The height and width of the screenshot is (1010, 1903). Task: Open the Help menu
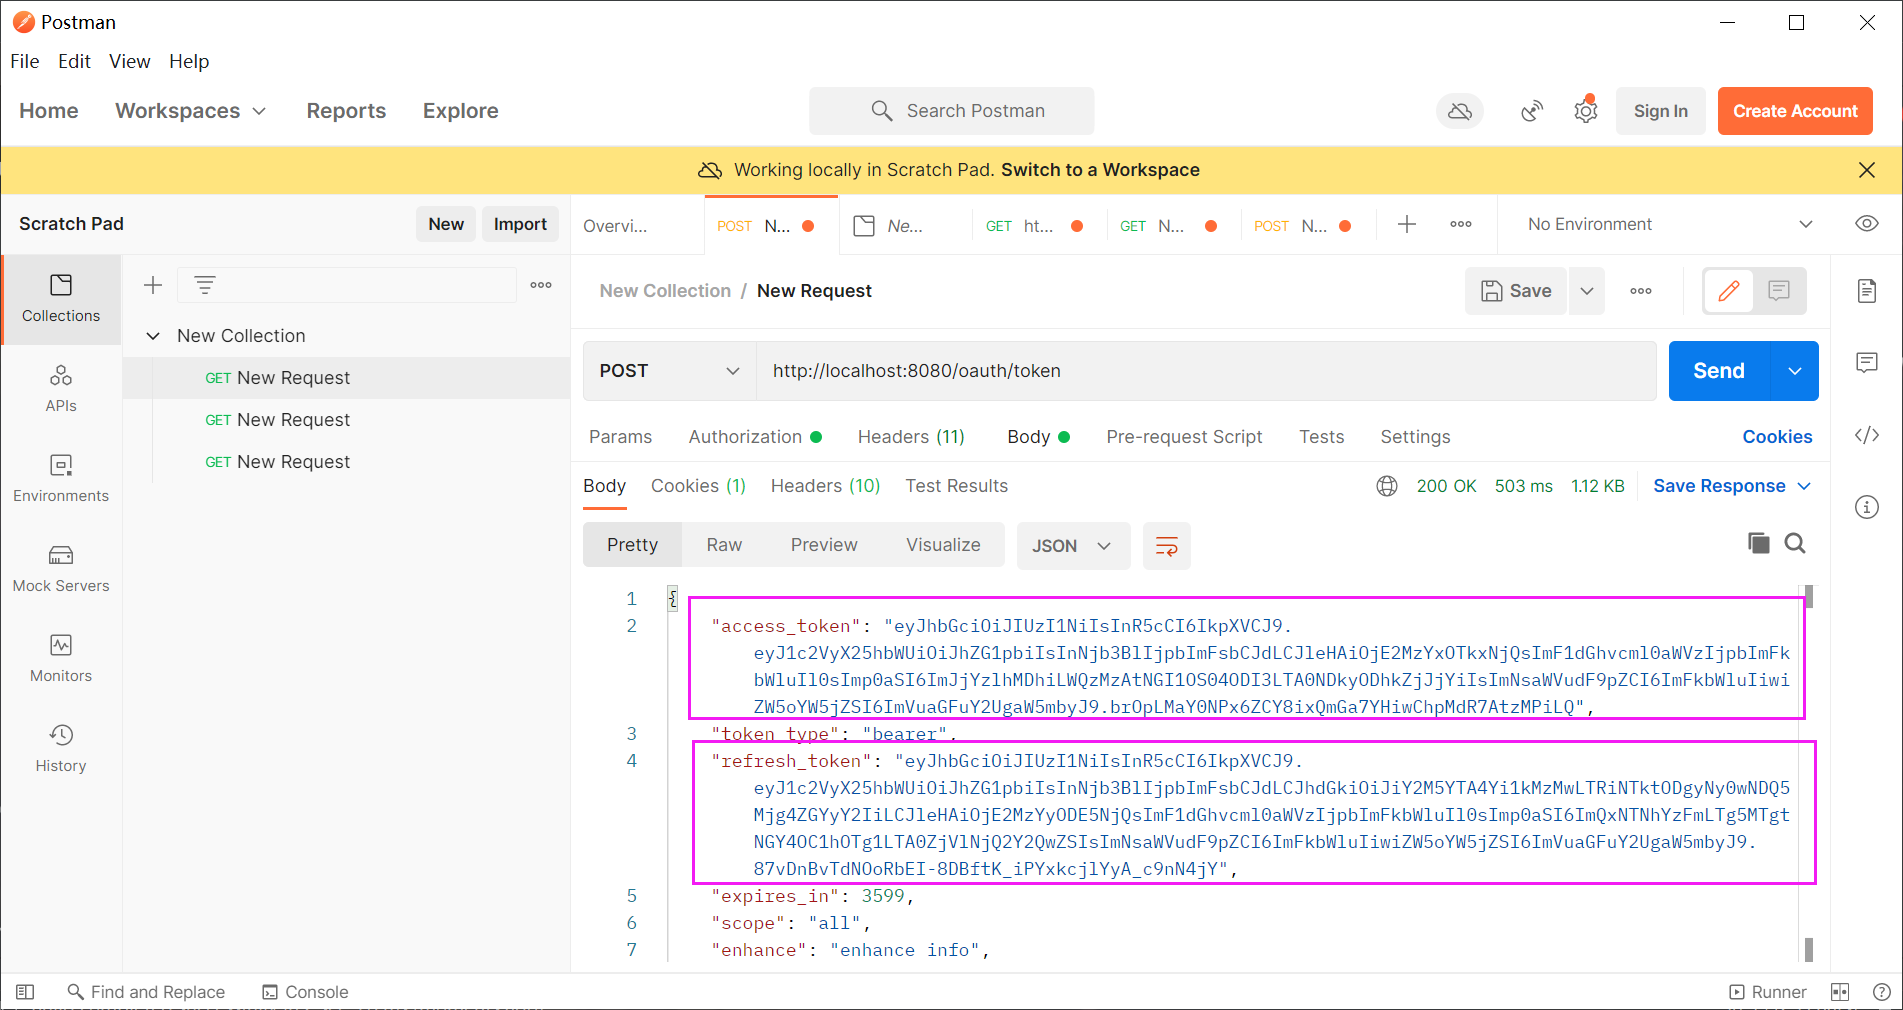point(189,61)
